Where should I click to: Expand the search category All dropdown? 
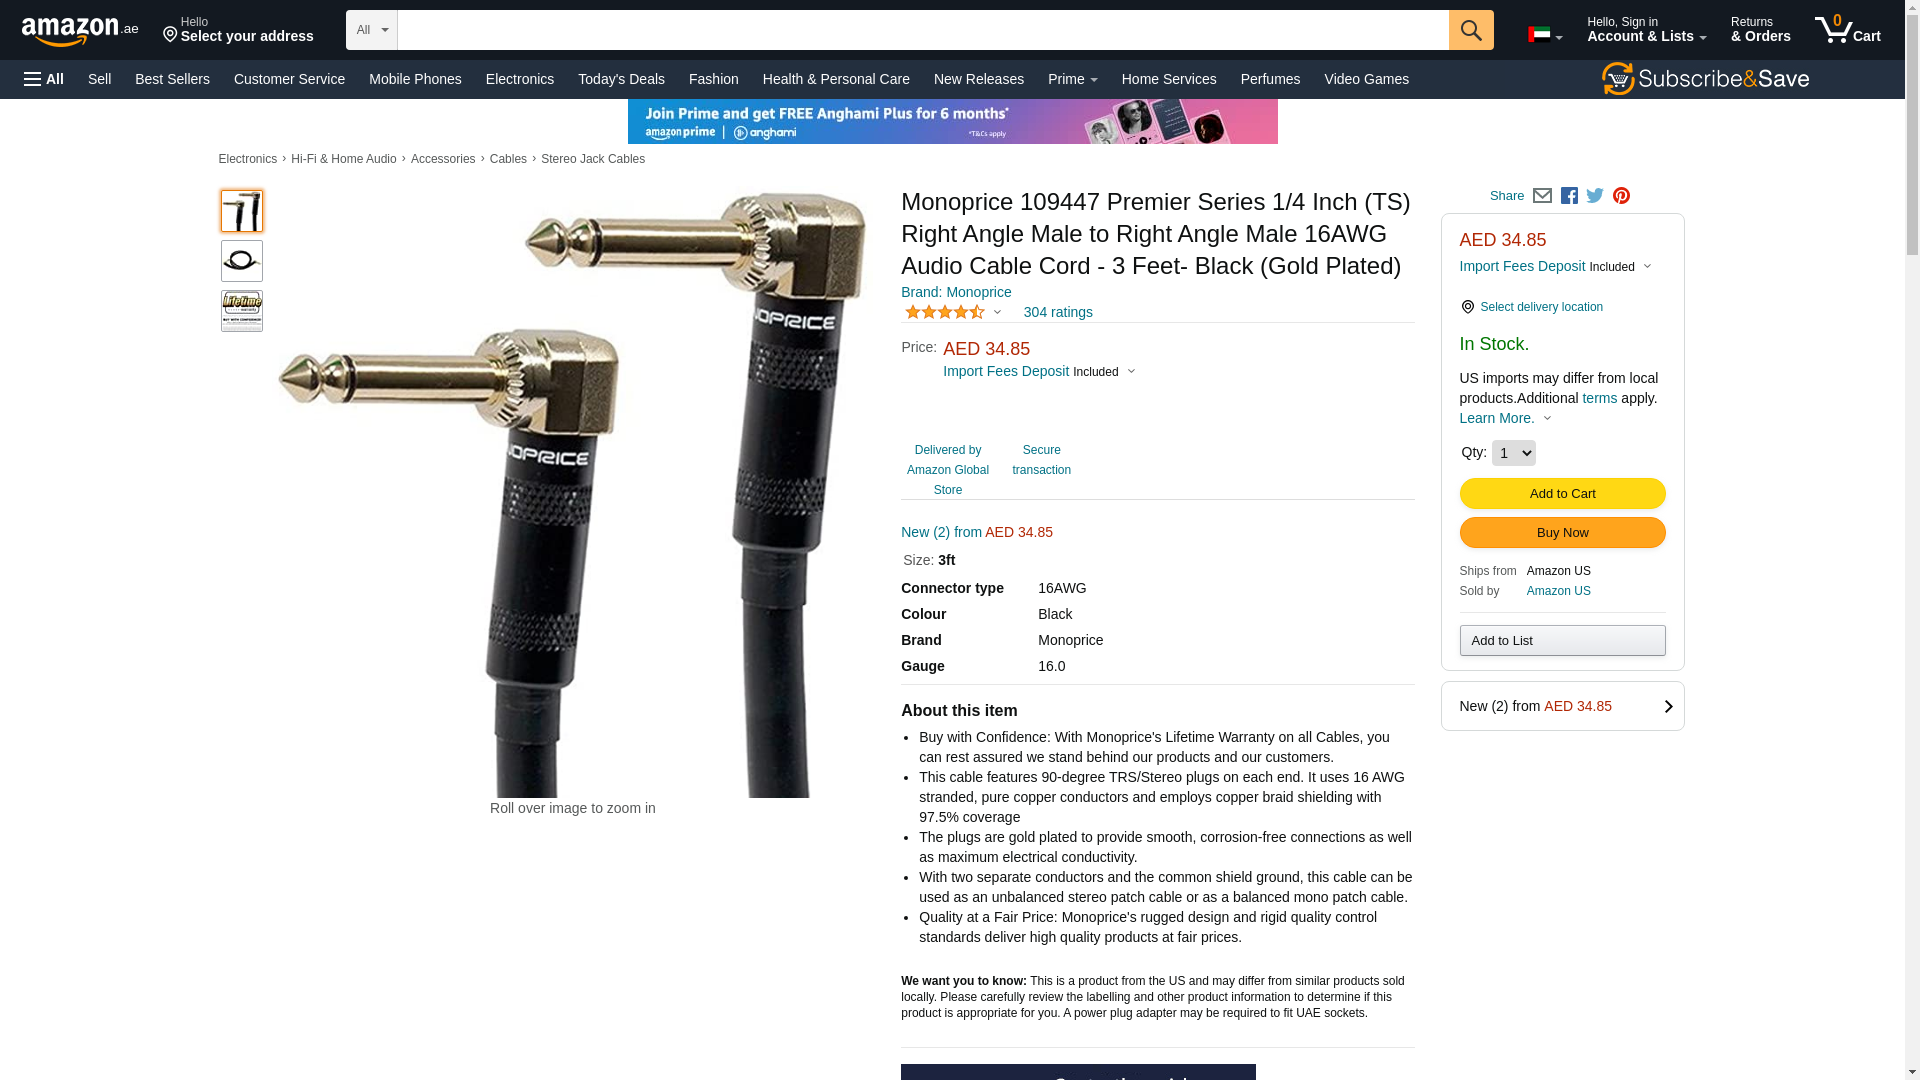click(372, 30)
